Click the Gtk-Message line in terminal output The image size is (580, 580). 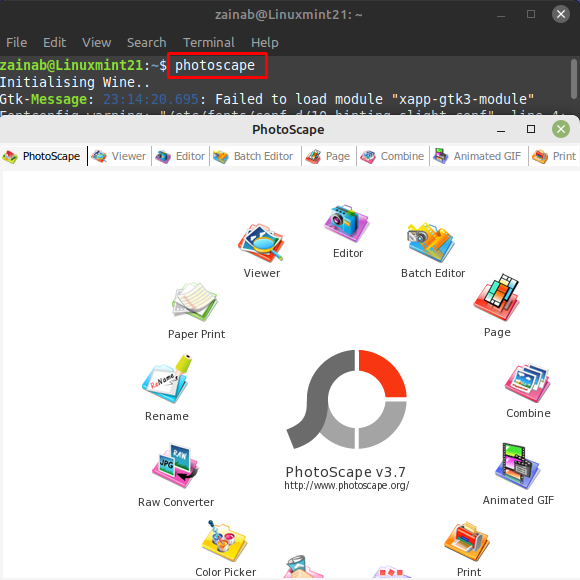tap(267, 99)
